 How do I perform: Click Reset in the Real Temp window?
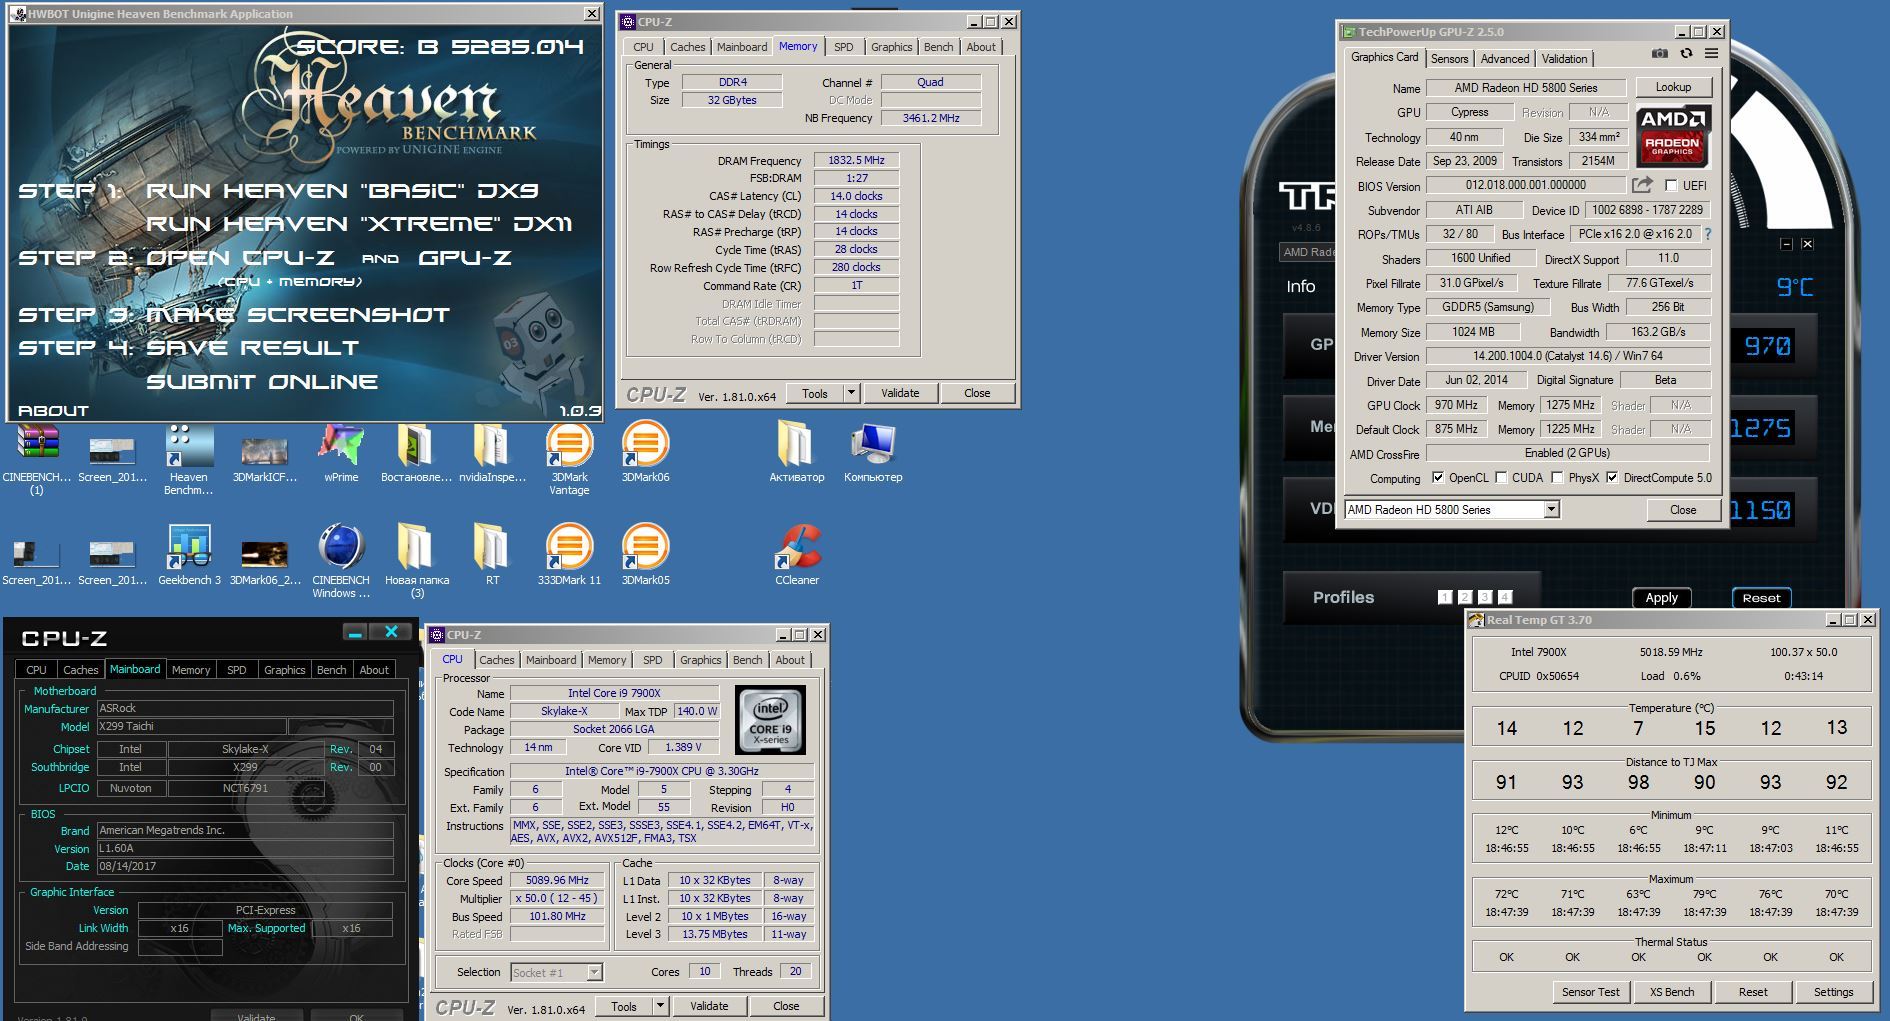1752,992
